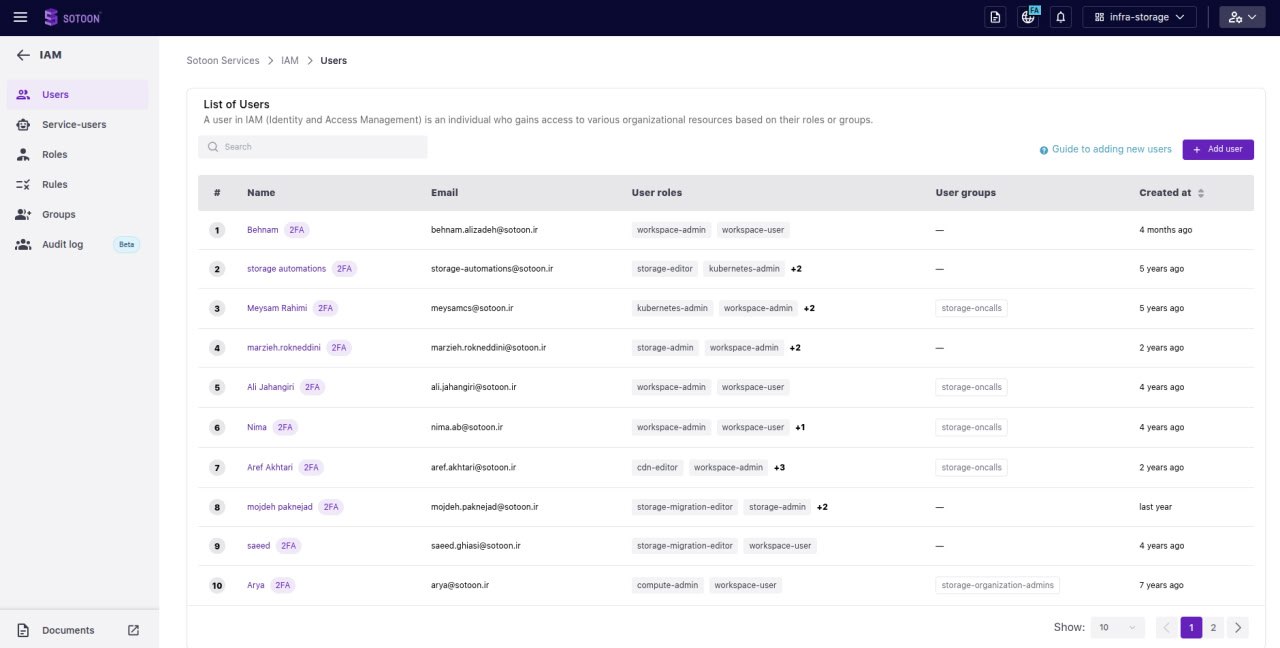This screenshot has height=648, width=1280.
Task: Click the Rules checklist icon
Action: (23, 185)
